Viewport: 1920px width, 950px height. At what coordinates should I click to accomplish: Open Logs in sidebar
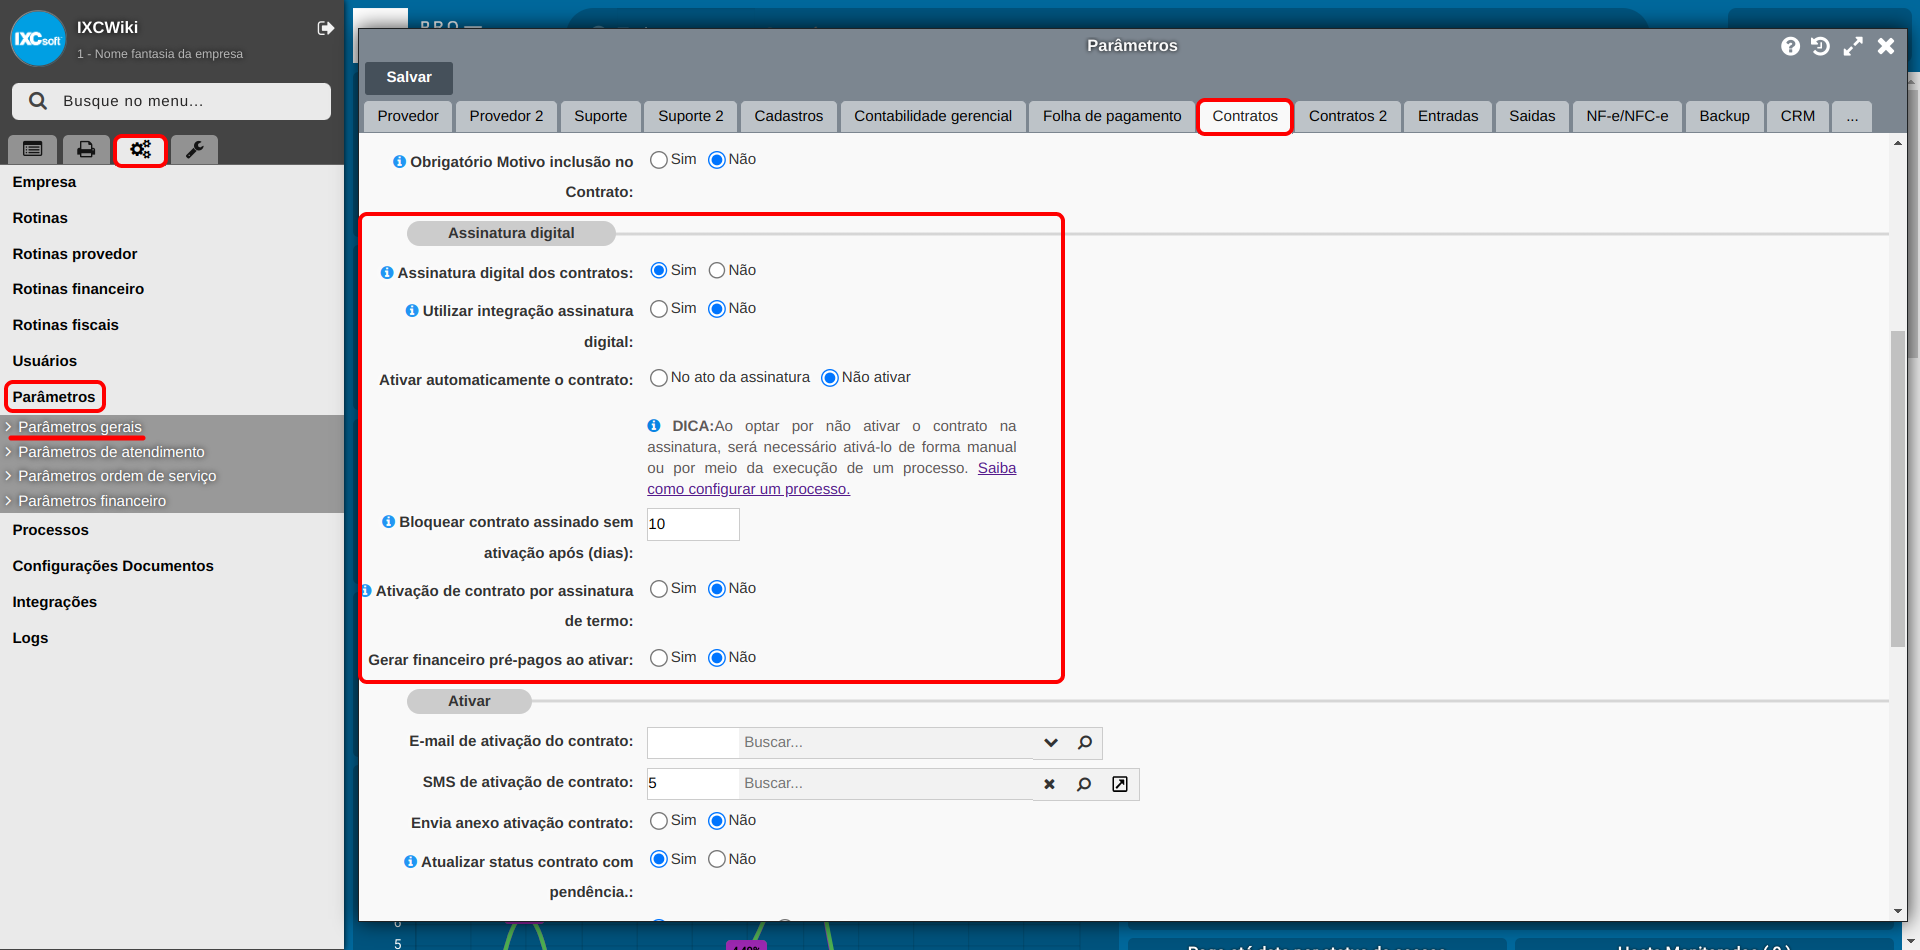coord(30,638)
